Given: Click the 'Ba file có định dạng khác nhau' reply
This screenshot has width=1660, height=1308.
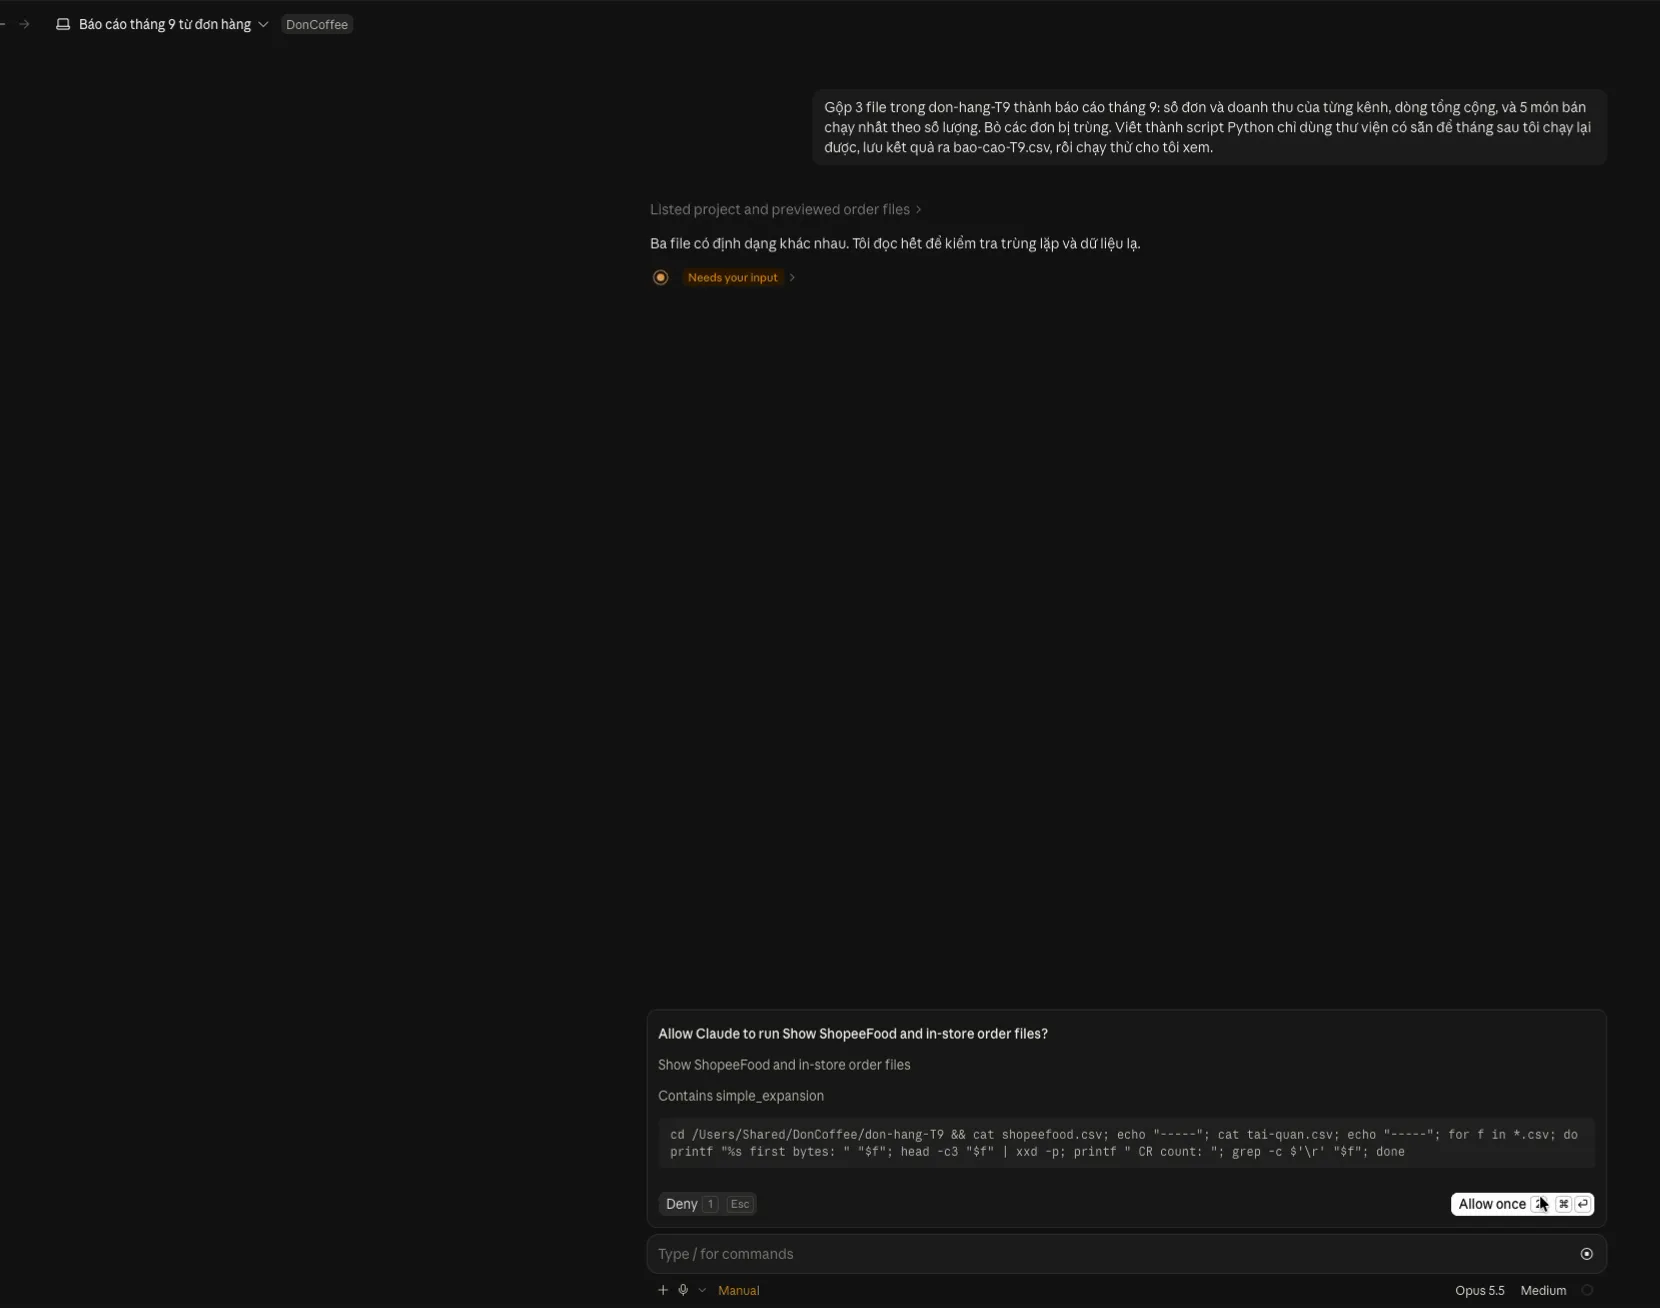Looking at the screenshot, I should point(895,243).
